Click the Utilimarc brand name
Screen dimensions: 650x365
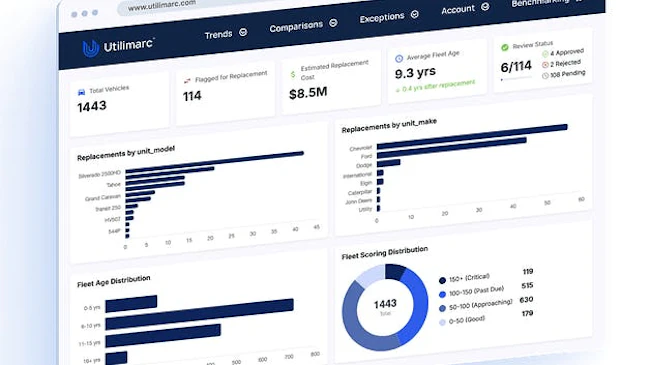coord(129,45)
